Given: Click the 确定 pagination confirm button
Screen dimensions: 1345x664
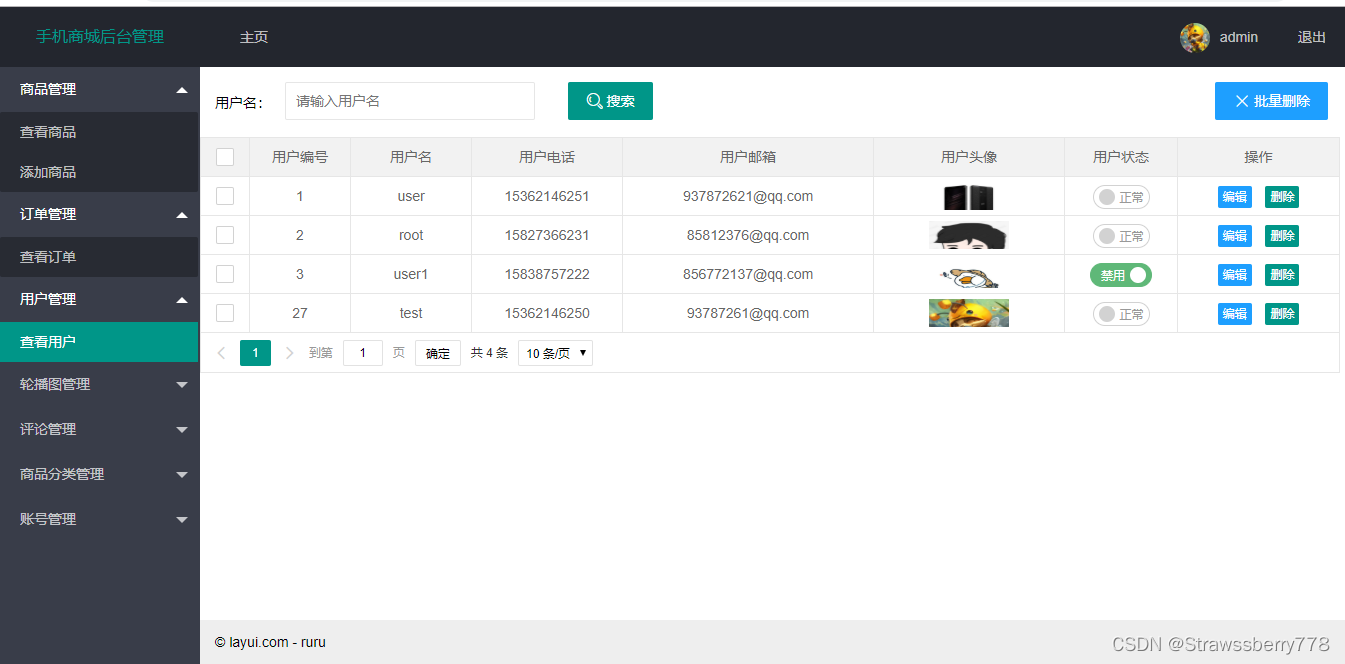Looking at the screenshot, I should click(x=438, y=353).
